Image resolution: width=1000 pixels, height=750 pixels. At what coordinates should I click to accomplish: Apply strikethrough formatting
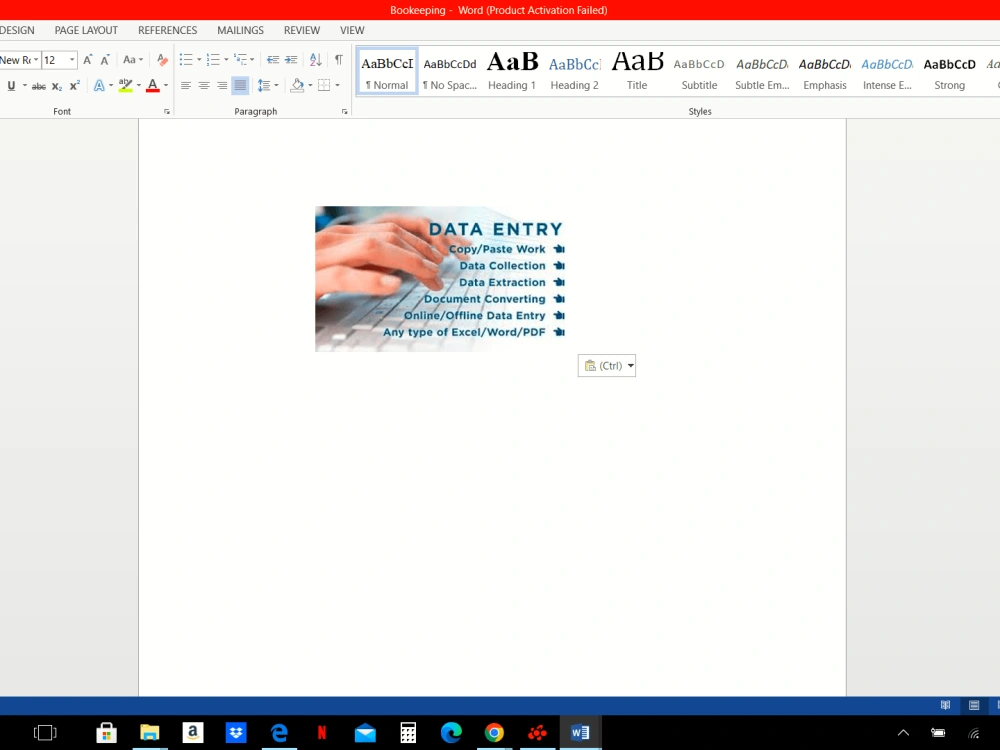39,85
